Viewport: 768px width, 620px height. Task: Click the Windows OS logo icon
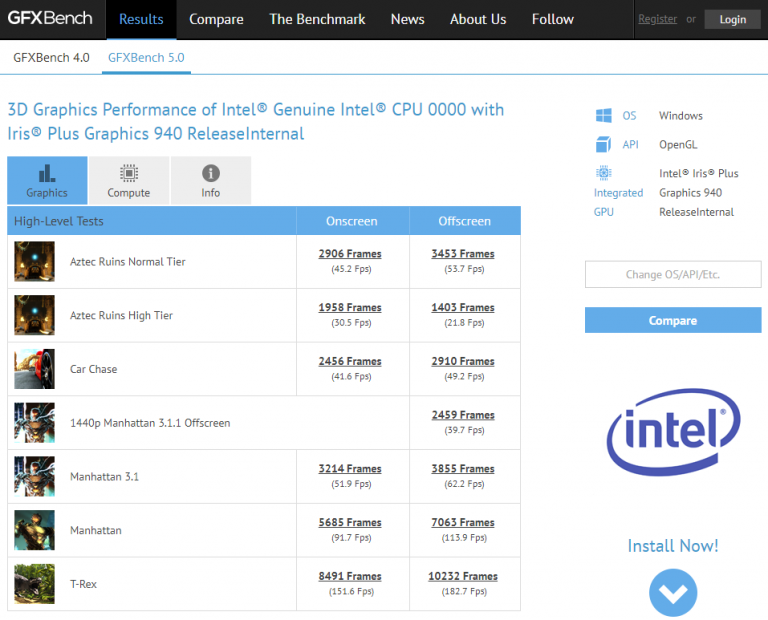point(603,116)
